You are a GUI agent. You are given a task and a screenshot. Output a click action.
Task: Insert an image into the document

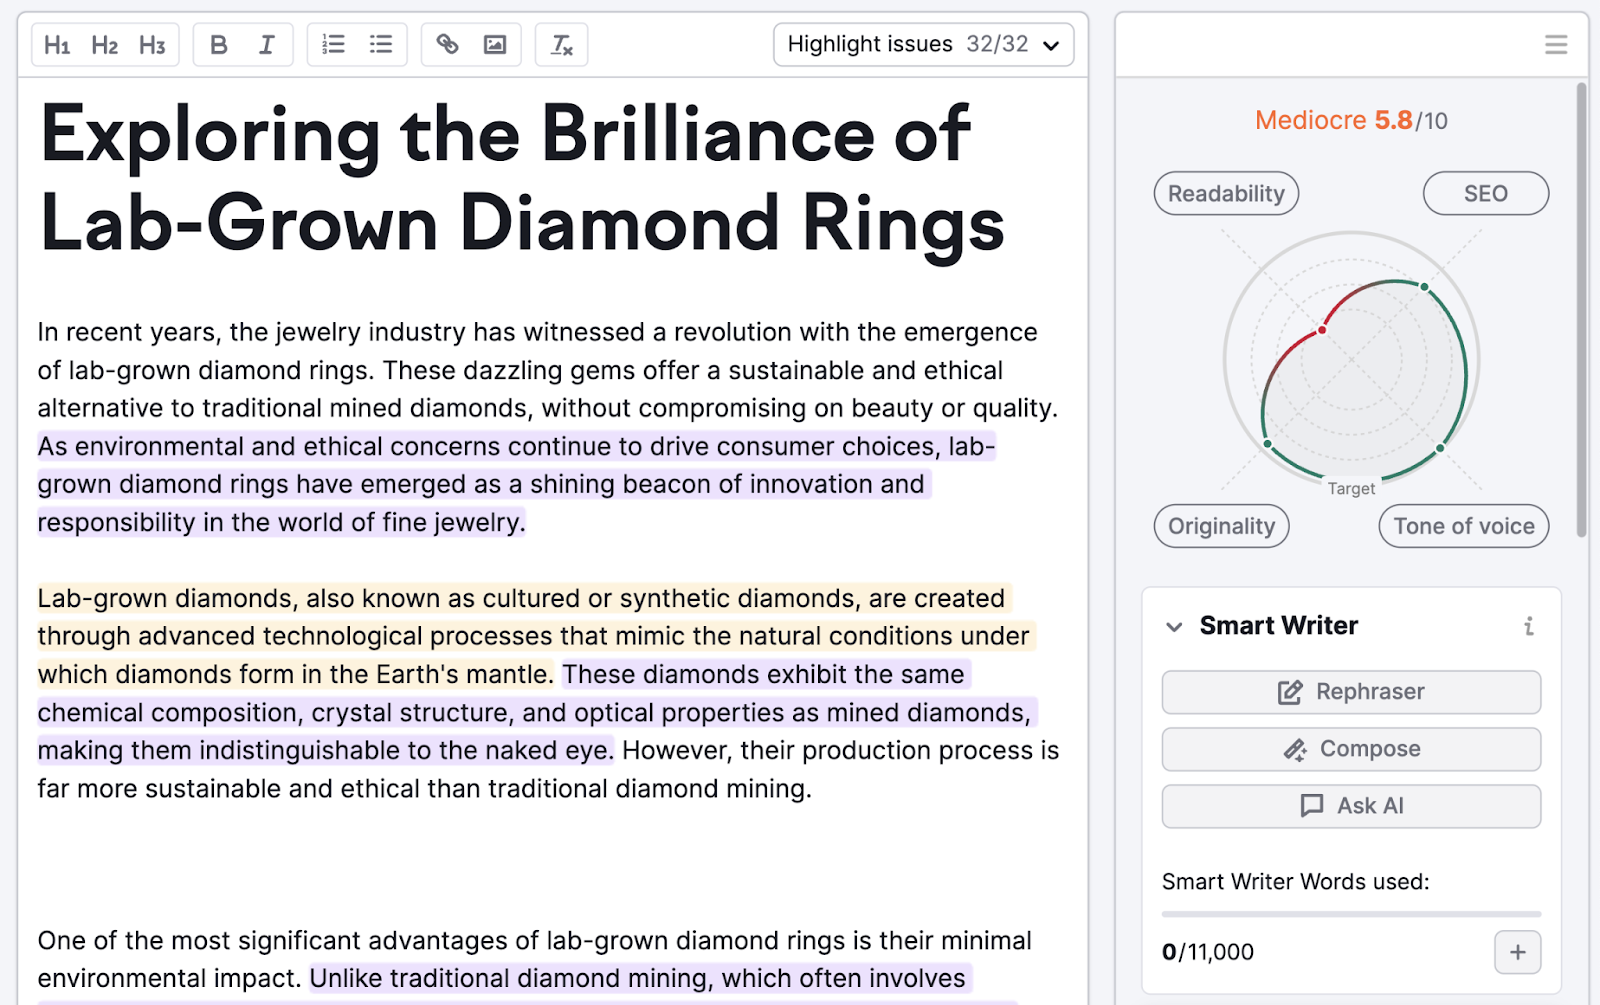[x=495, y=45]
